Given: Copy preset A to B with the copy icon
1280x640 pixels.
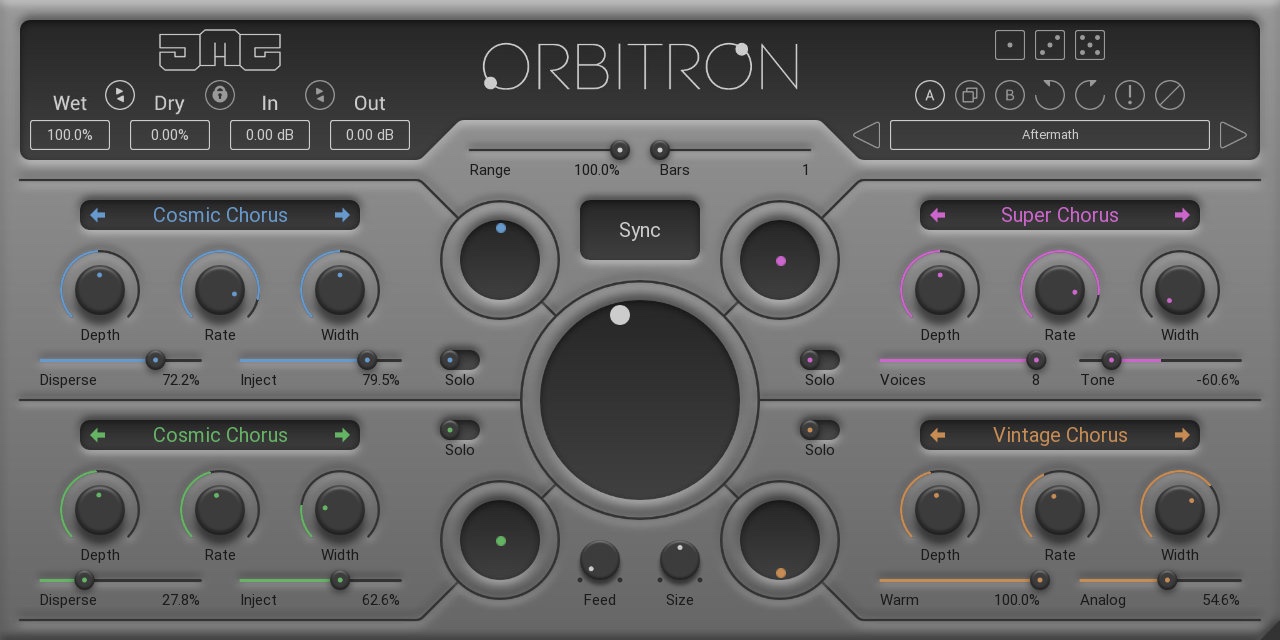Looking at the screenshot, I should 969,96.
